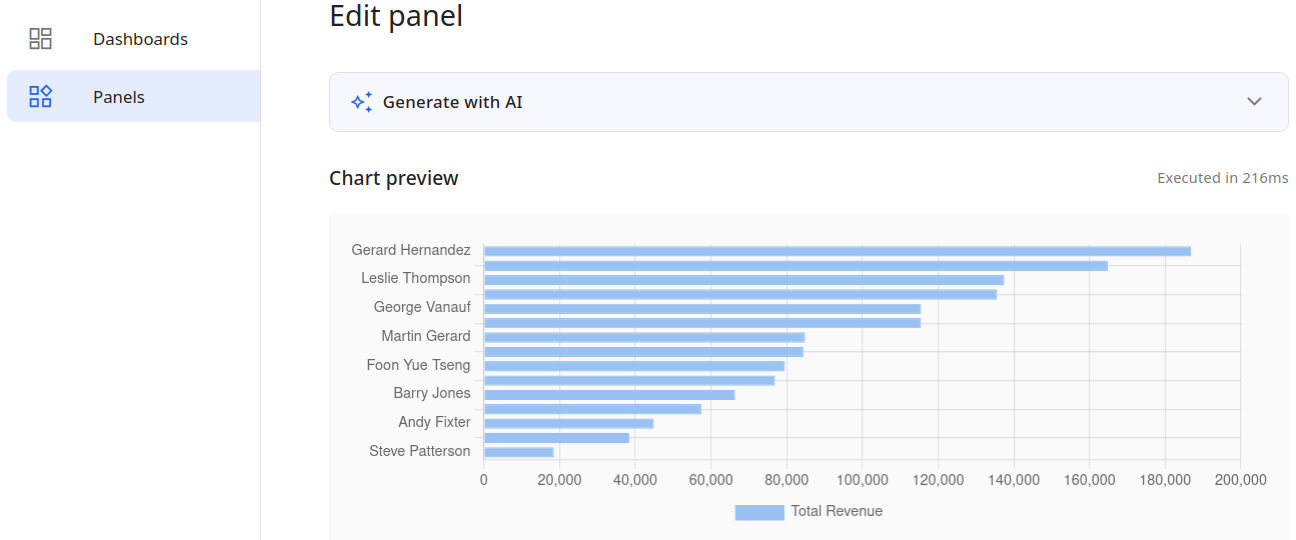This screenshot has height=540, width=1296.
Task: Click the Panels icon in sidebar
Action: pos(40,97)
